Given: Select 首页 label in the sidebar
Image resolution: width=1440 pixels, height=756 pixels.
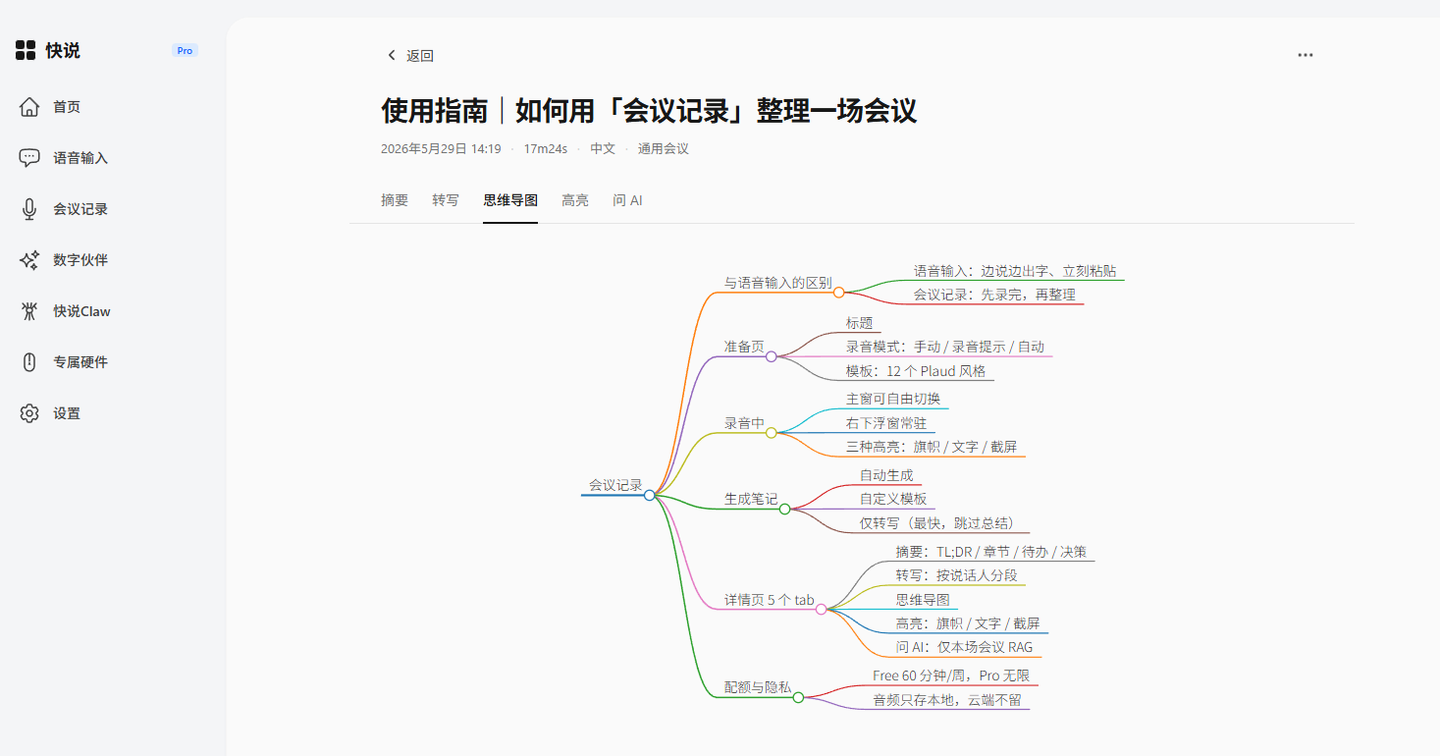Looking at the screenshot, I should pyautogui.click(x=67, y=107).
